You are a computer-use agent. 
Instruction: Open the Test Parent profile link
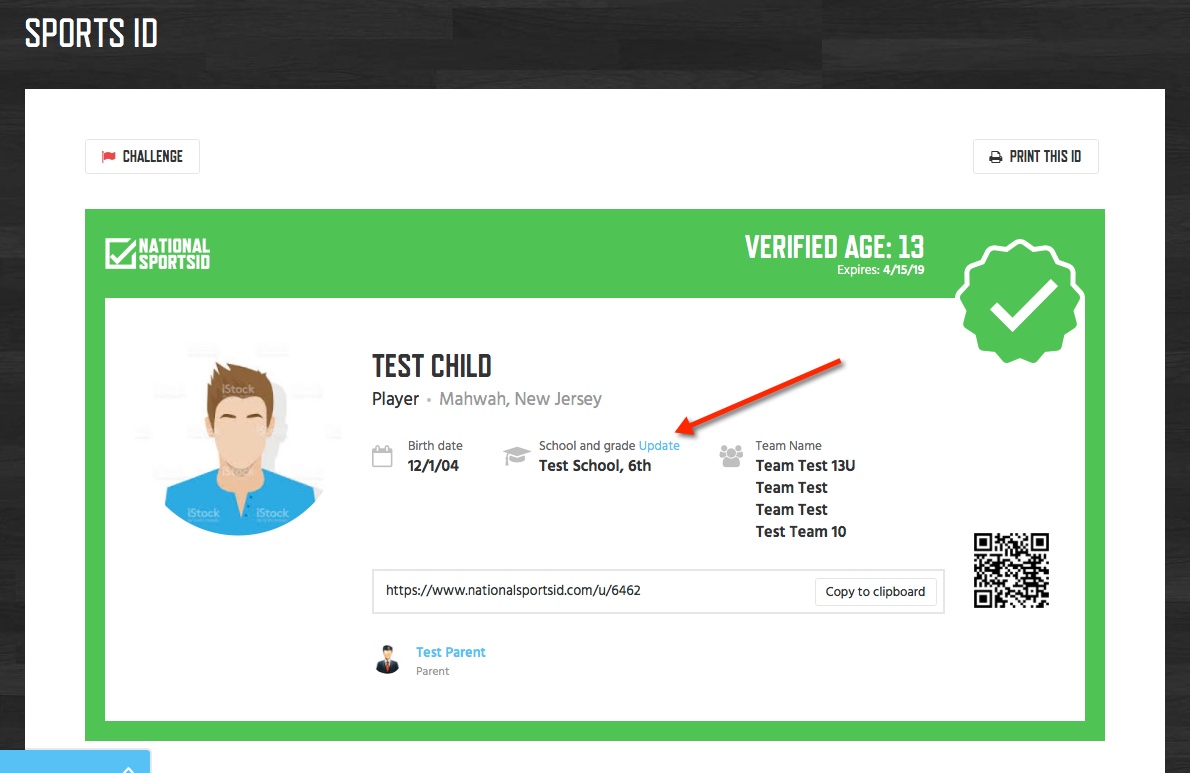point(450,652)
